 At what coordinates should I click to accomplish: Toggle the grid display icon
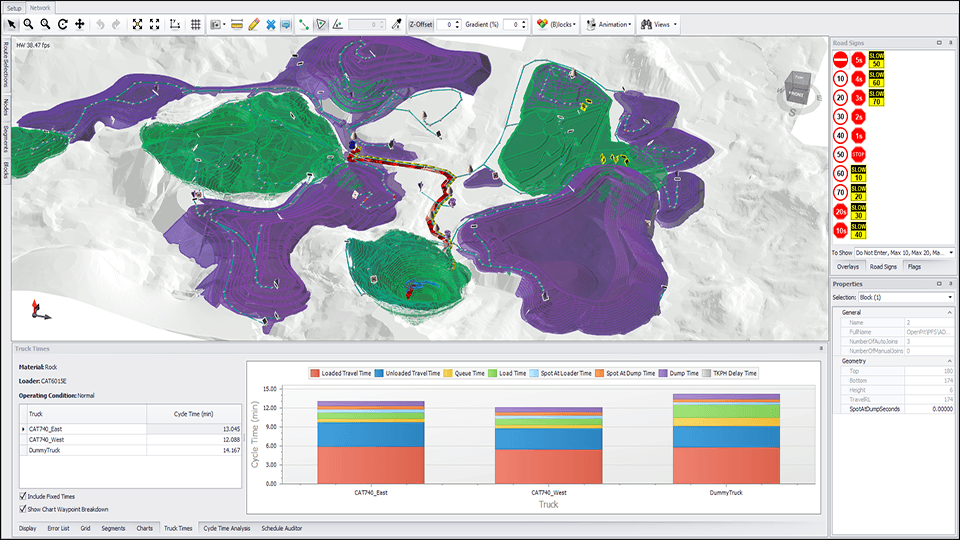[x=196, y=23]
